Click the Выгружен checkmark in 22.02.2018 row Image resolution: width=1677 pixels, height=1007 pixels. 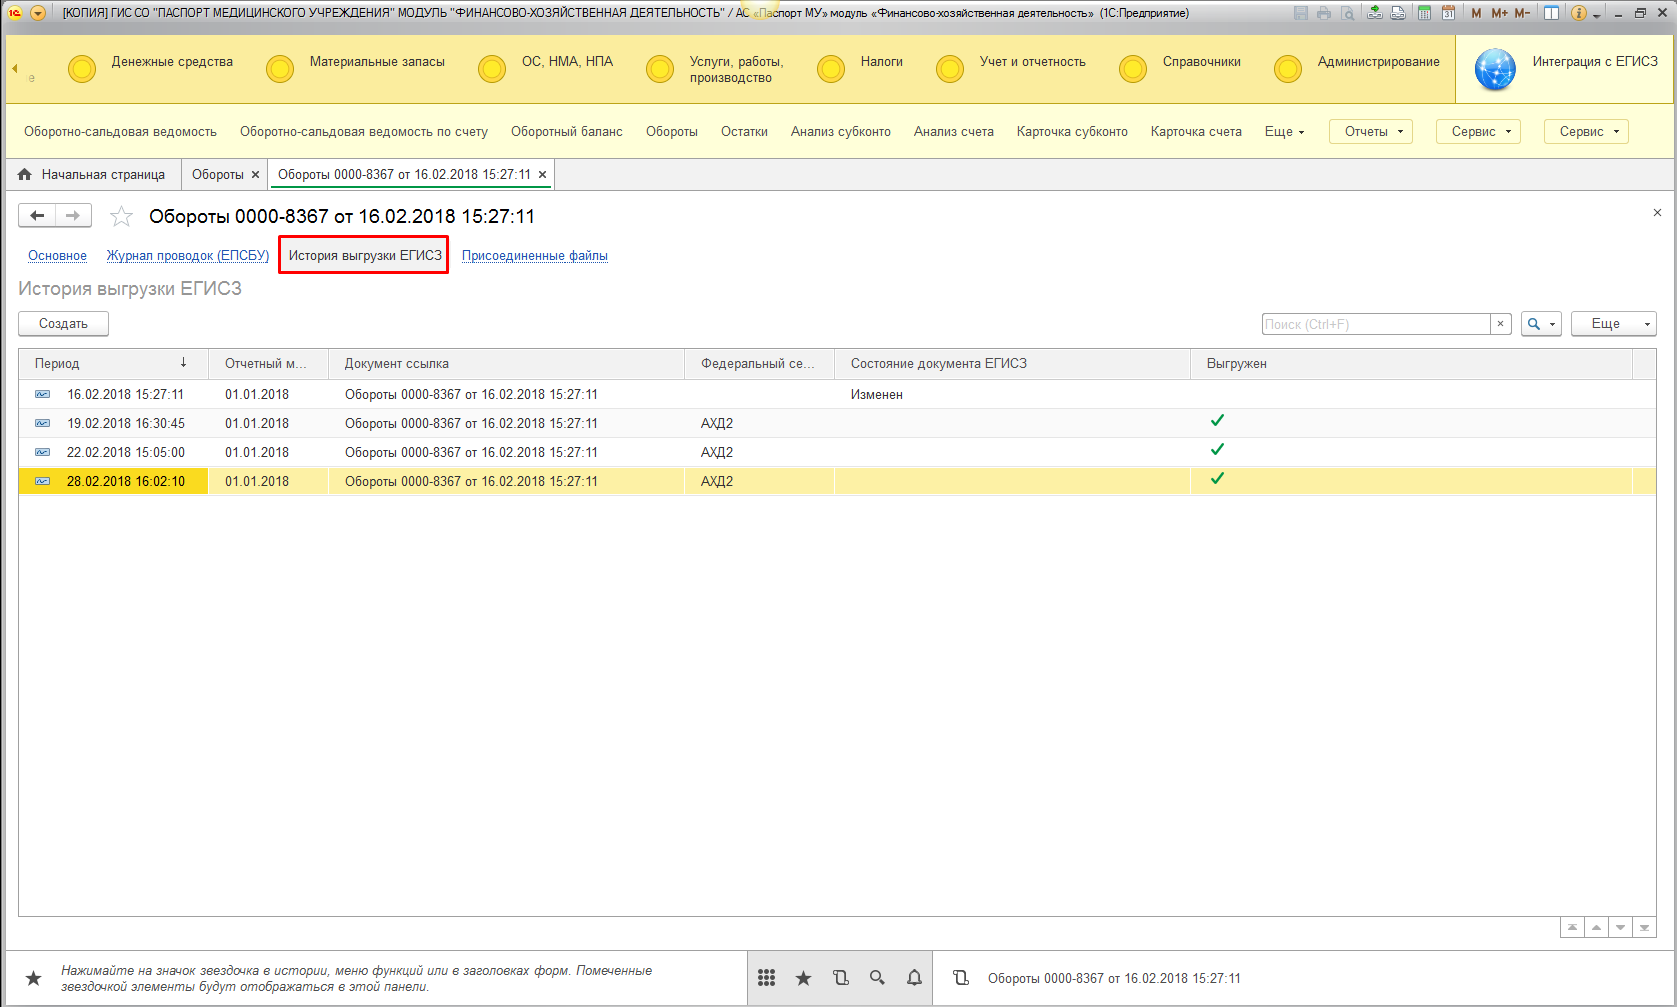(x=1217, y=450)
